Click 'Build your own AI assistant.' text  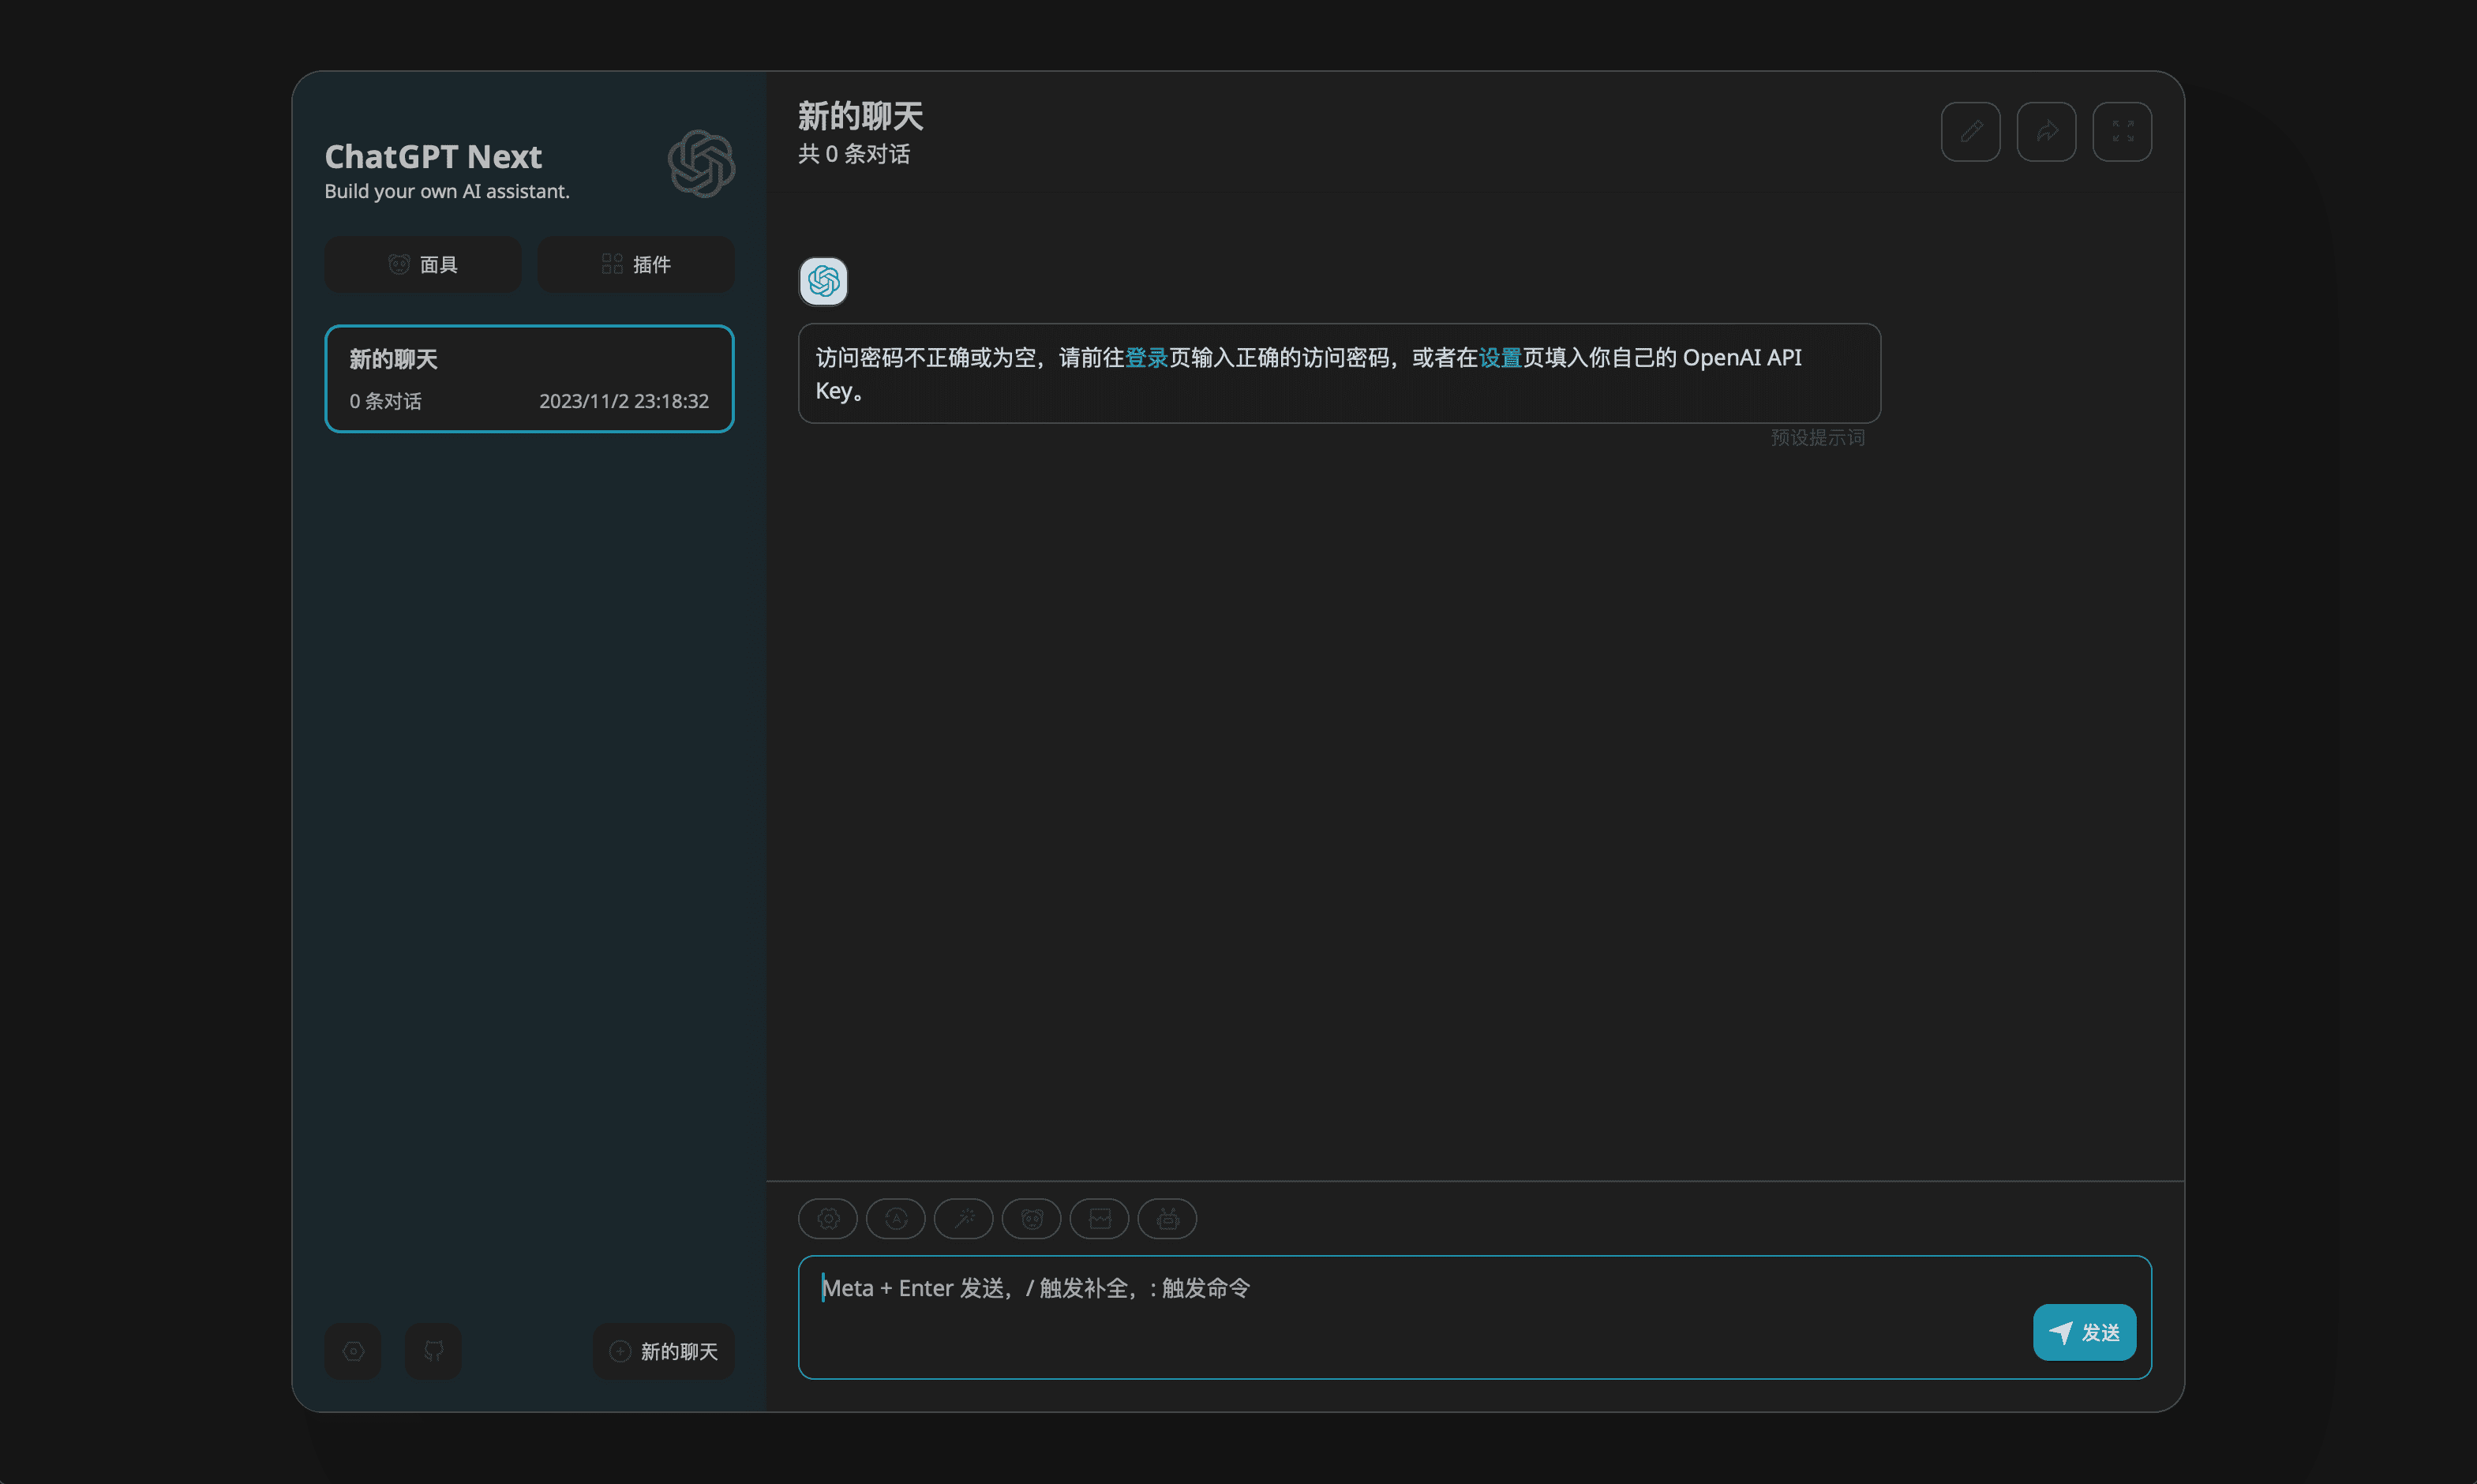[x=447, y=191]
